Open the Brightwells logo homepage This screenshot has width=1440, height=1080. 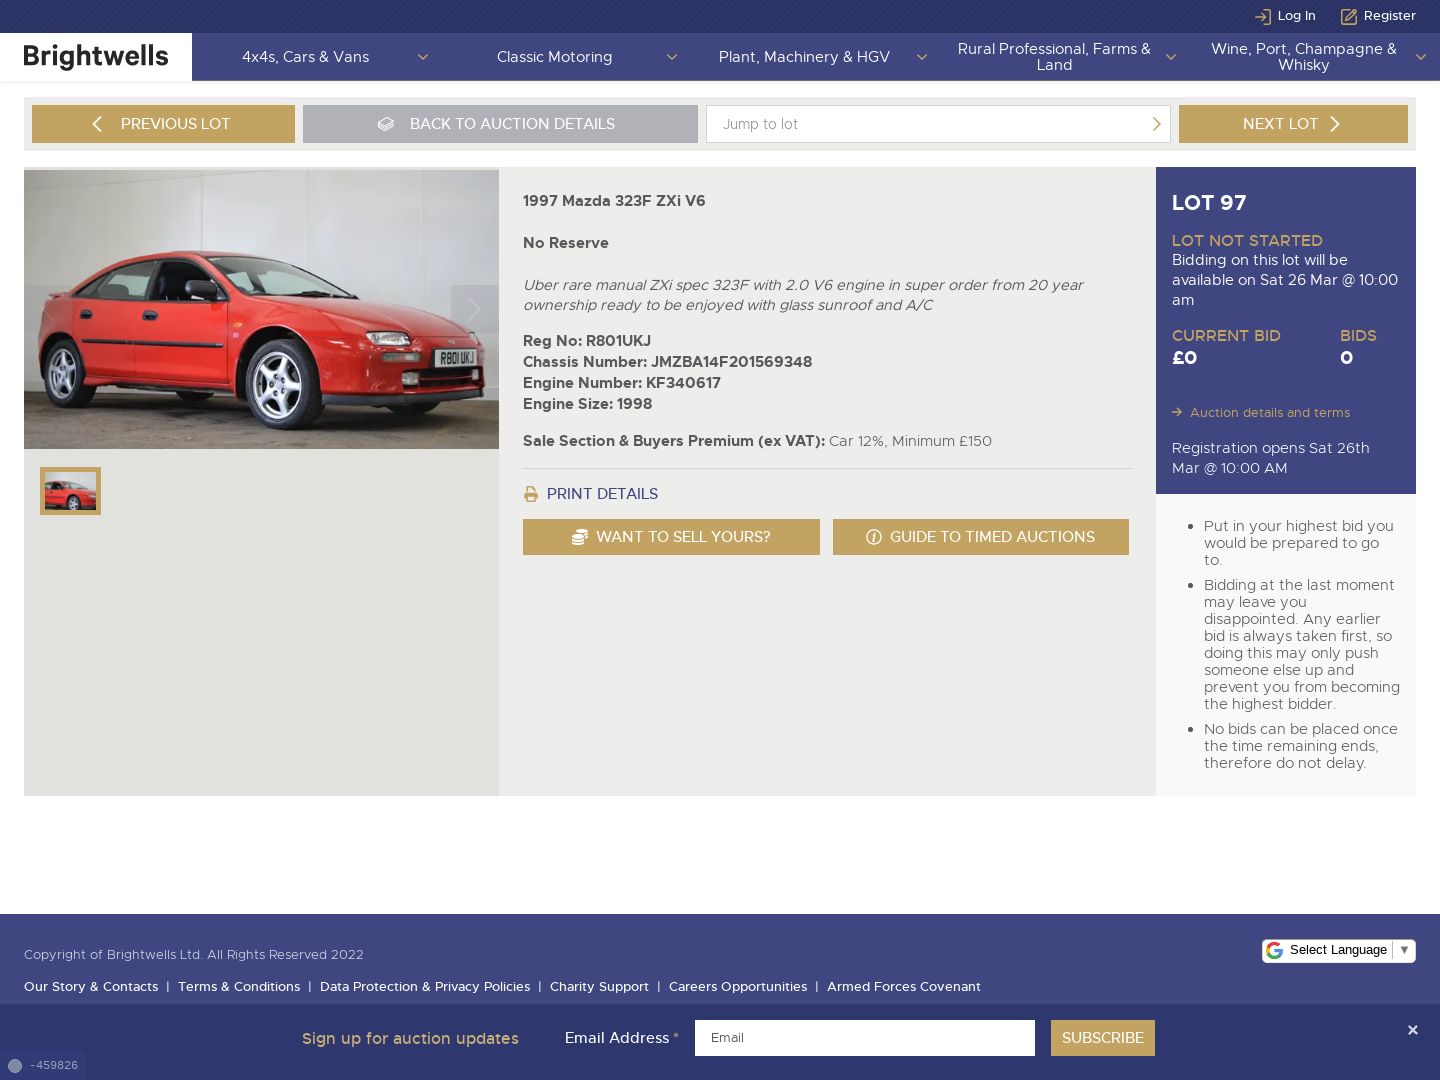(96, 57)
